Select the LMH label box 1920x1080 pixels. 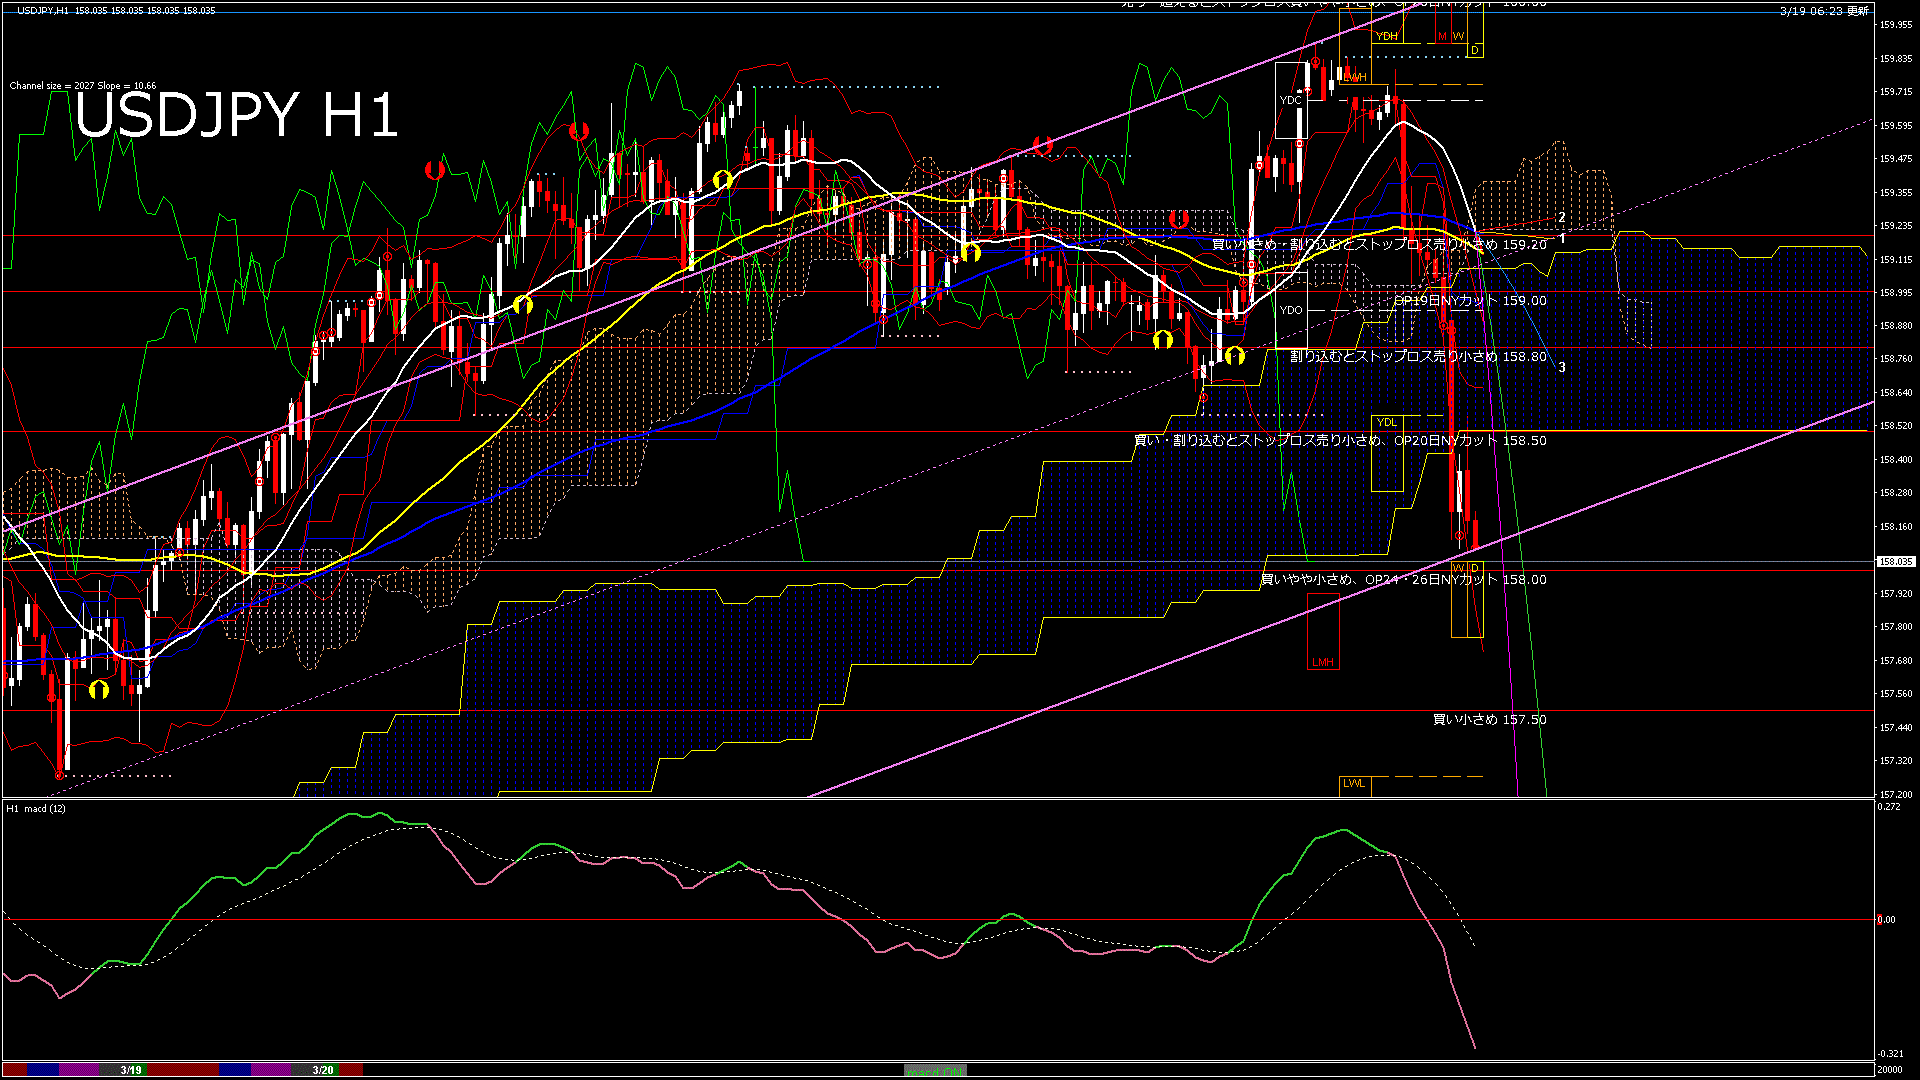coord(1323,662)
